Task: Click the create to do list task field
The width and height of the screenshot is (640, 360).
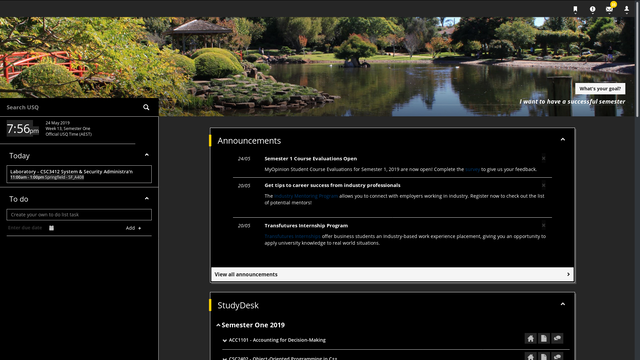Action: 79,215
